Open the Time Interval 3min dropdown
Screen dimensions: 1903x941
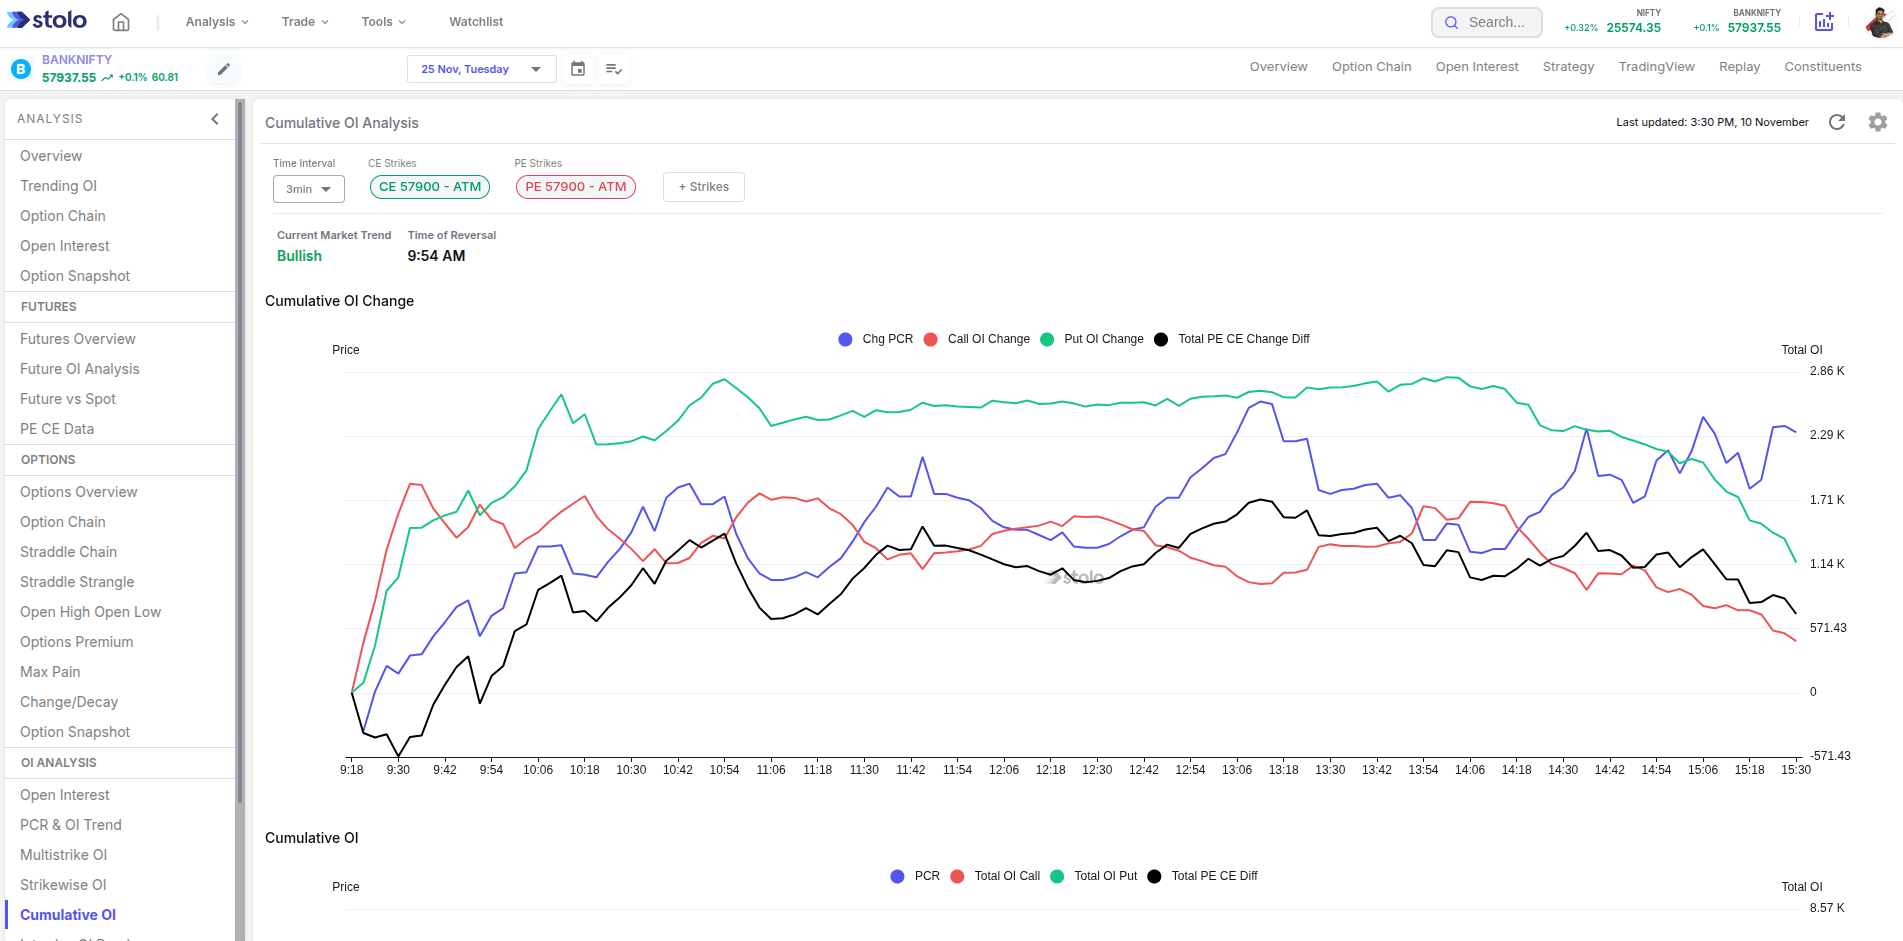click(x=308, y=188)
